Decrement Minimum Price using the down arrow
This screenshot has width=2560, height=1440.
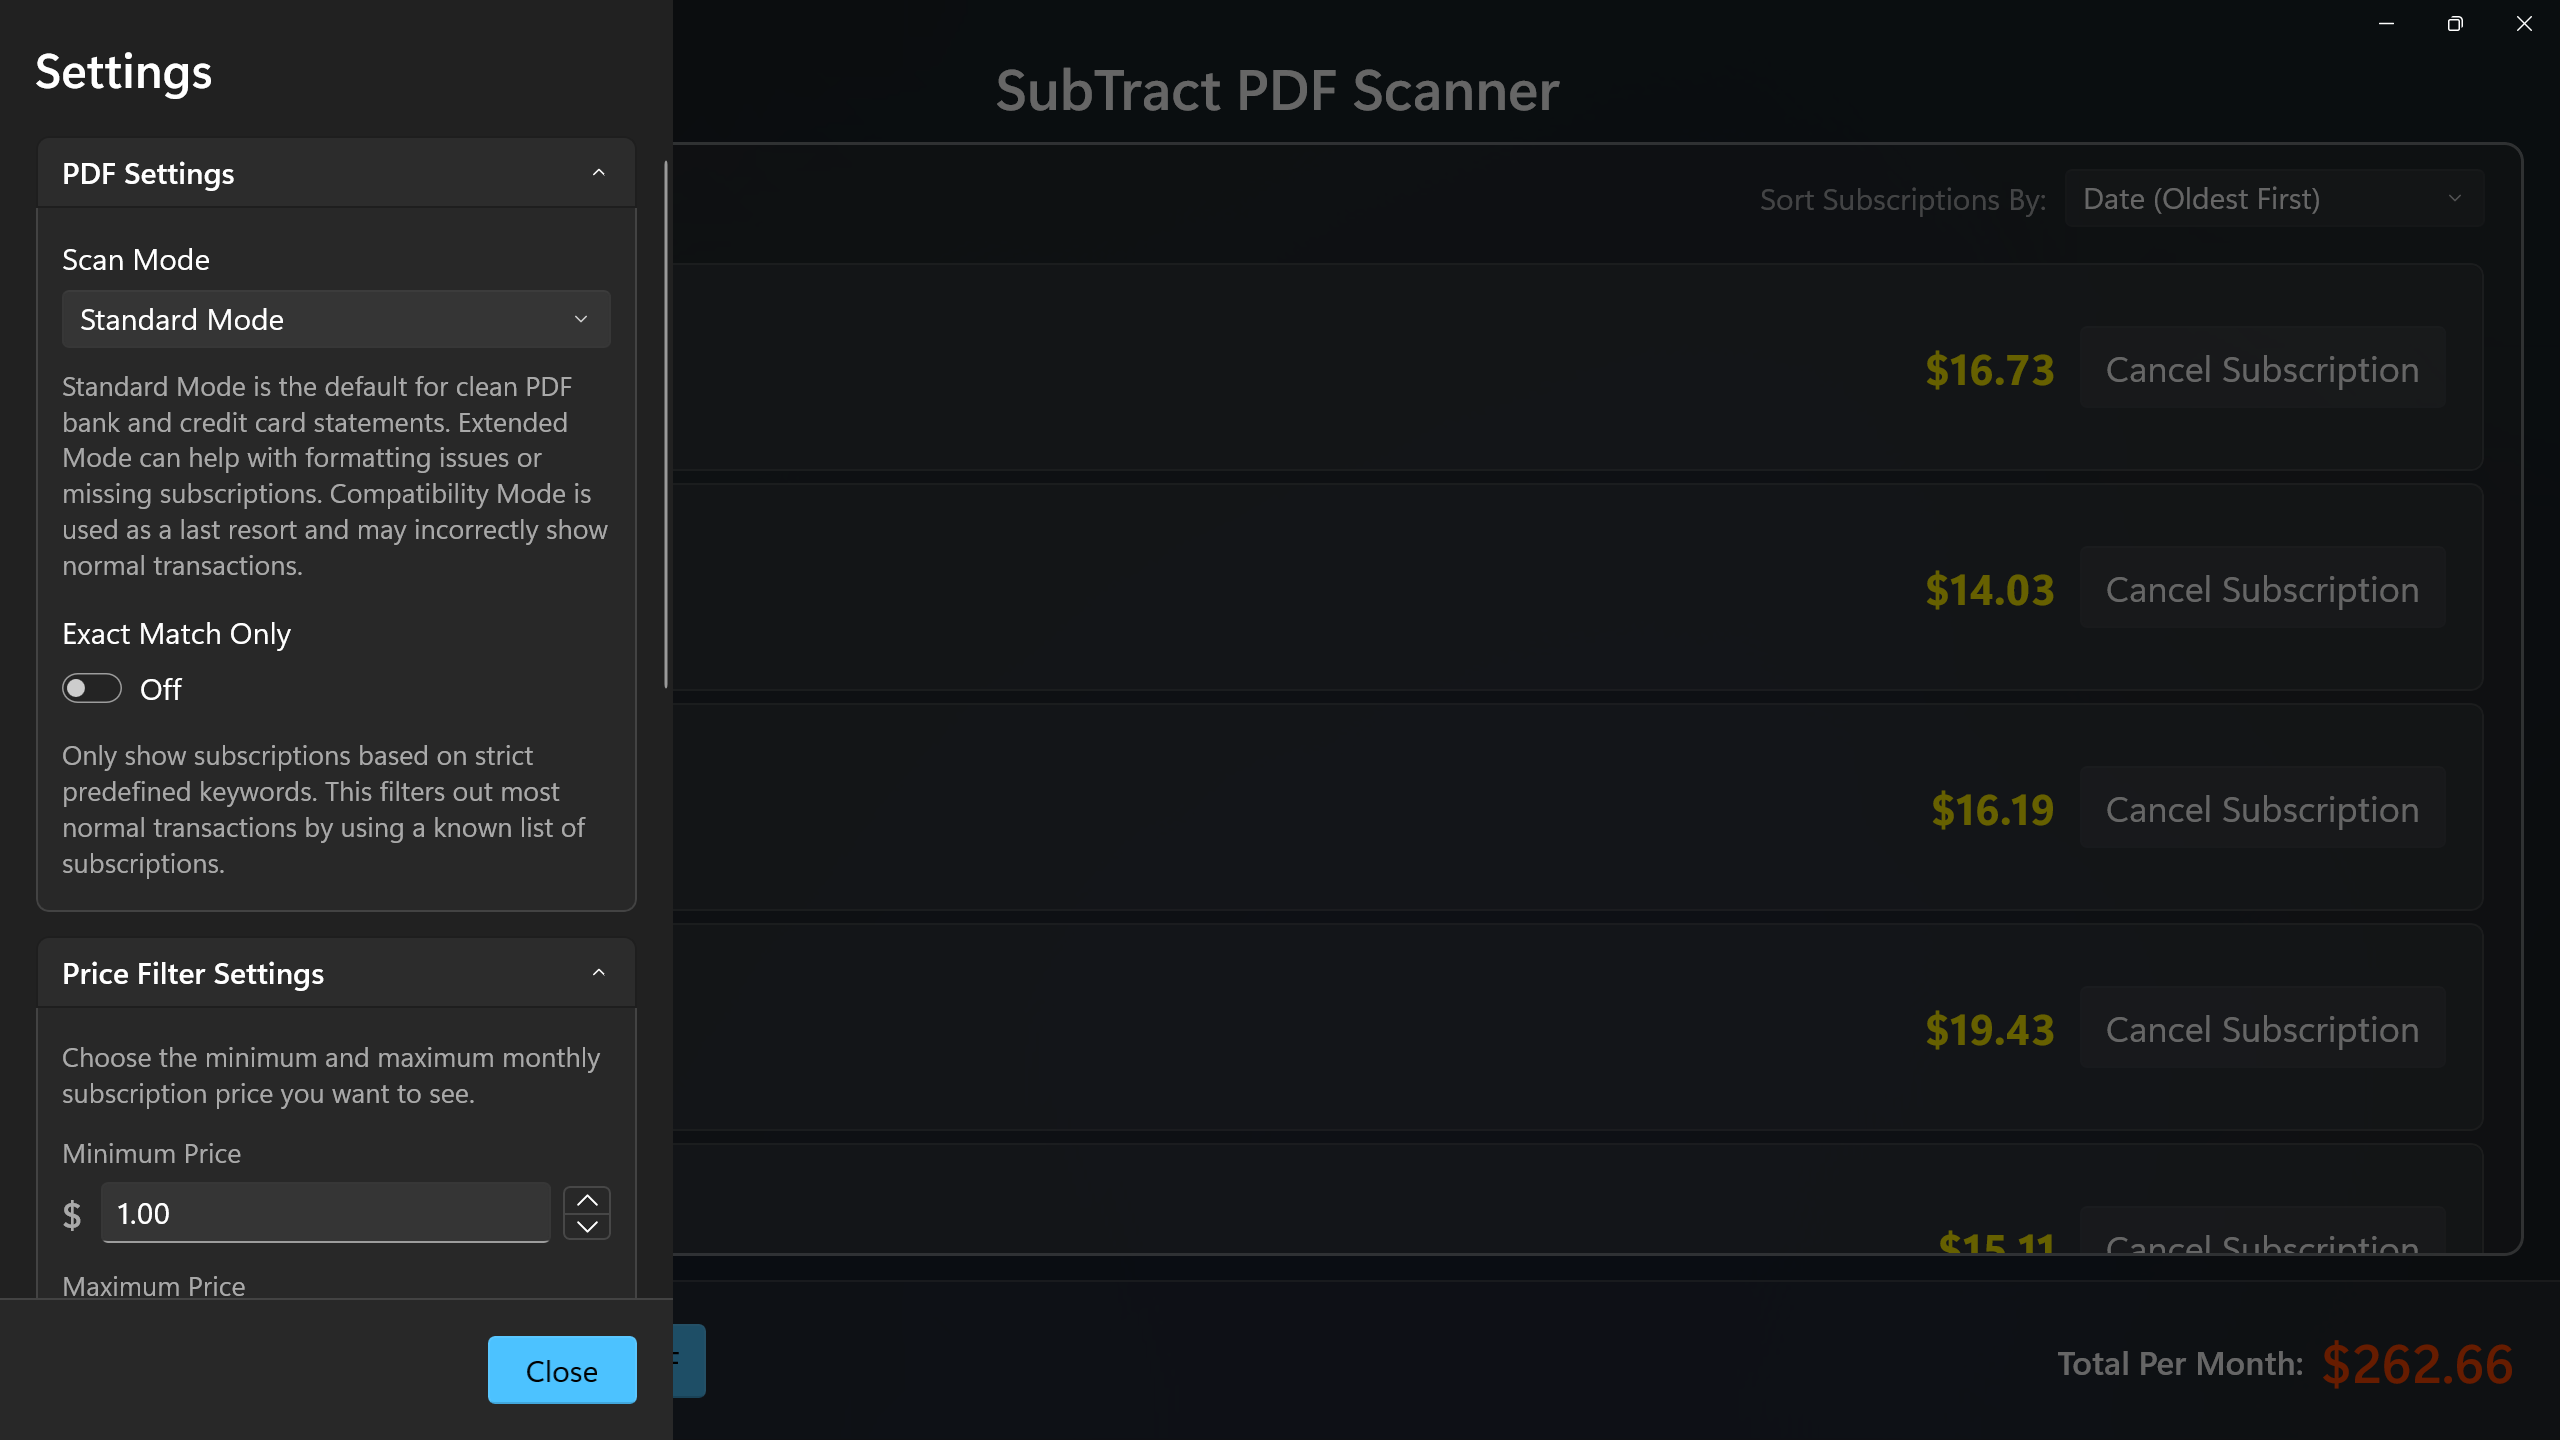[x=586, y=1228]
